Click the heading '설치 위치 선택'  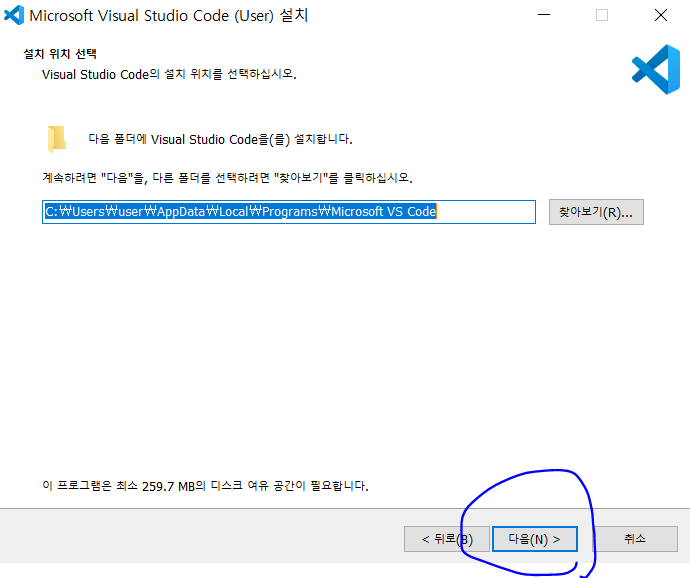(60, 54)
